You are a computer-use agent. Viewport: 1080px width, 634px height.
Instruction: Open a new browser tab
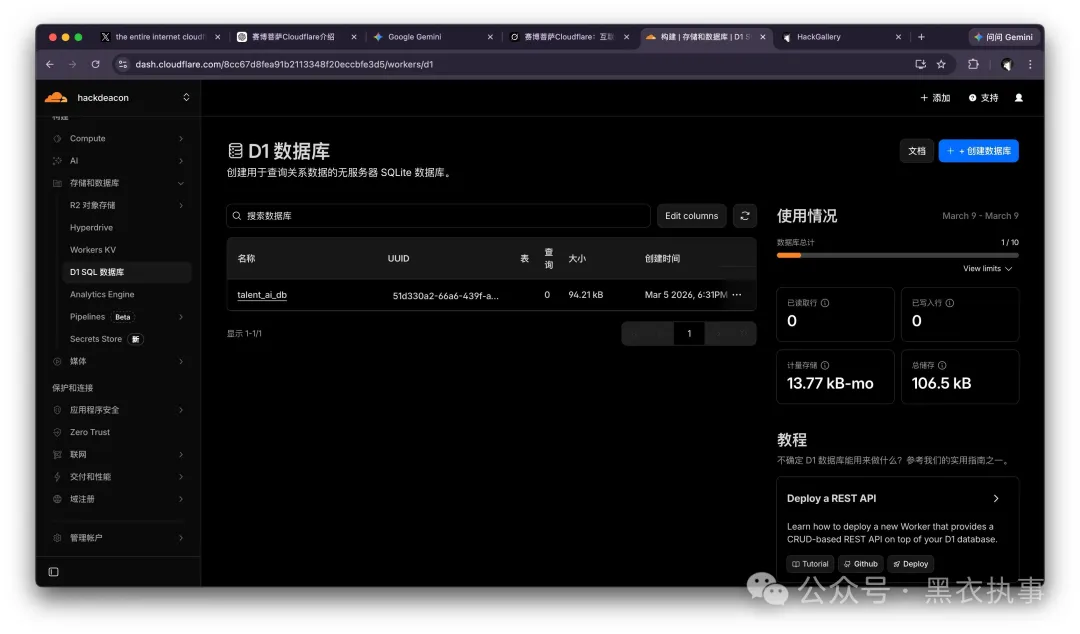(x=921, y=37)
